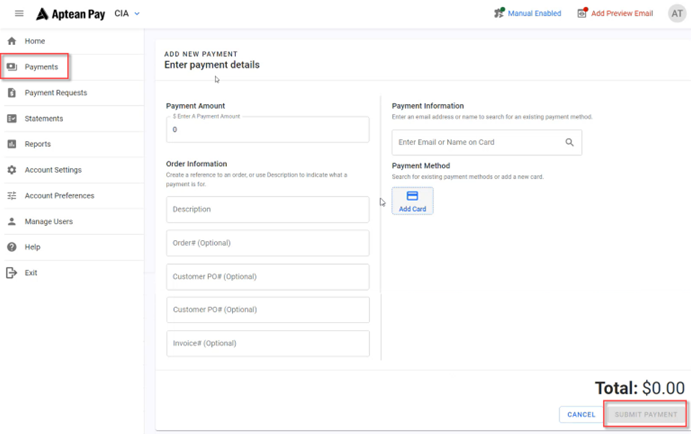Click the Payments sidebar icon

pos(12,67)
